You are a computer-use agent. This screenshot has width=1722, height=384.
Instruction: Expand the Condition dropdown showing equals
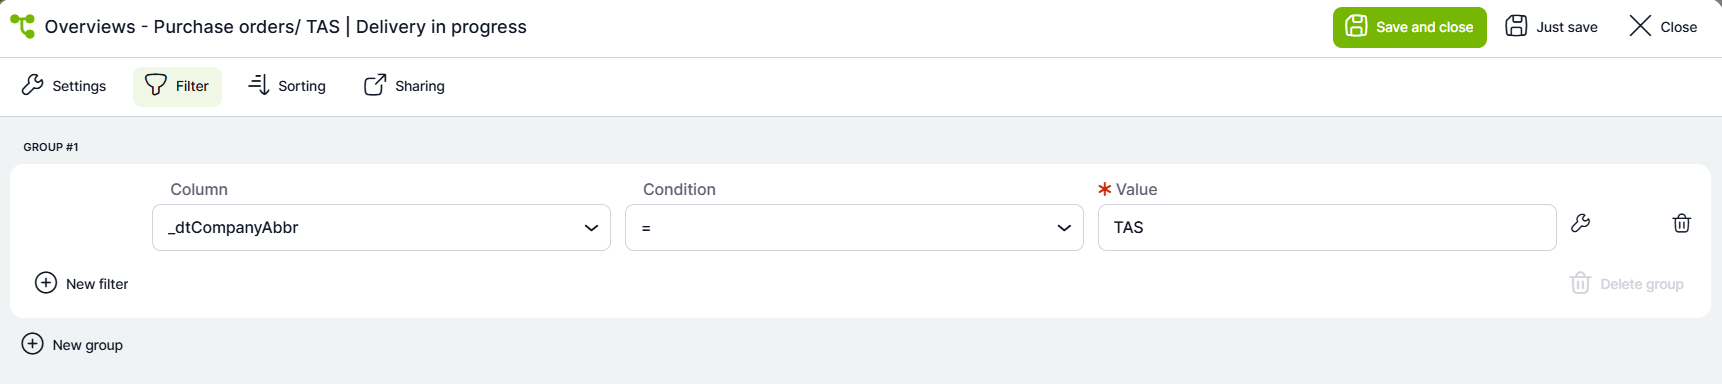tap(854, 227)
